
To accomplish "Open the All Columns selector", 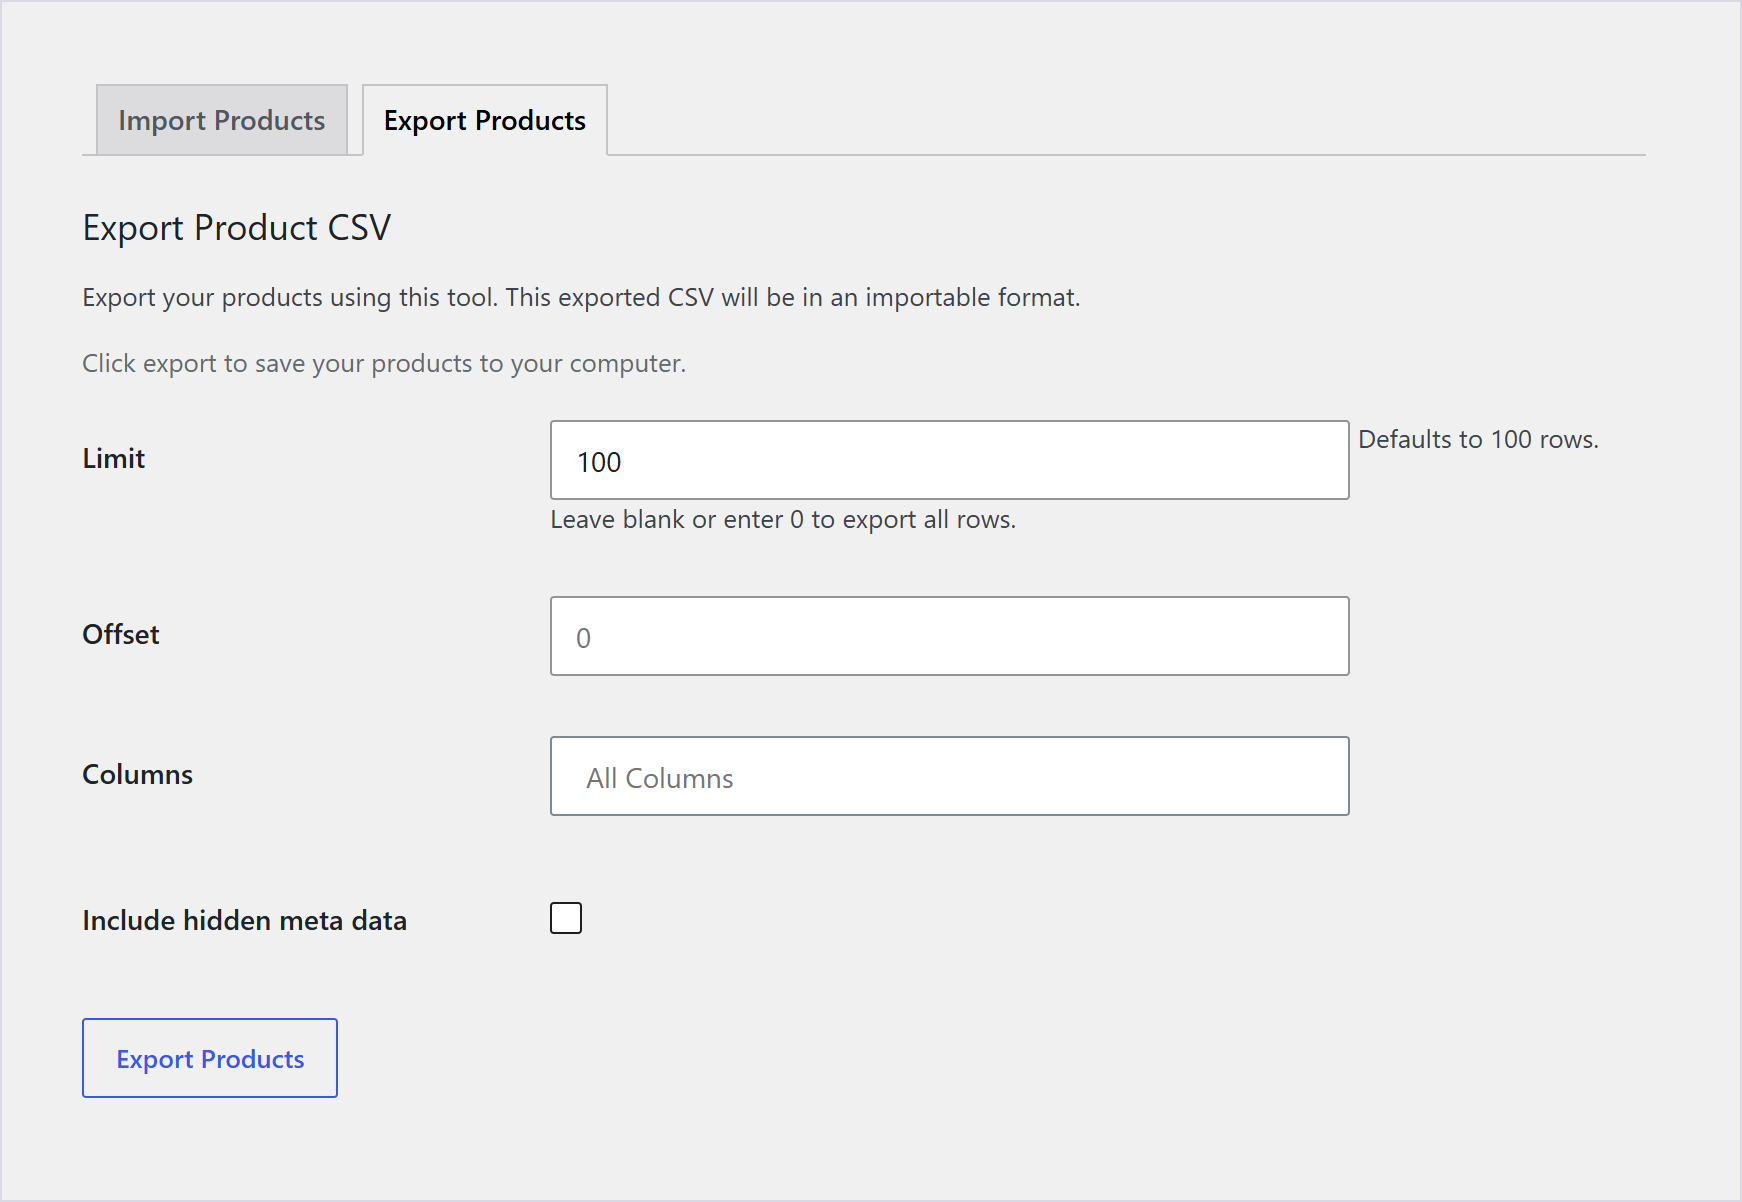I will [950, 776].
